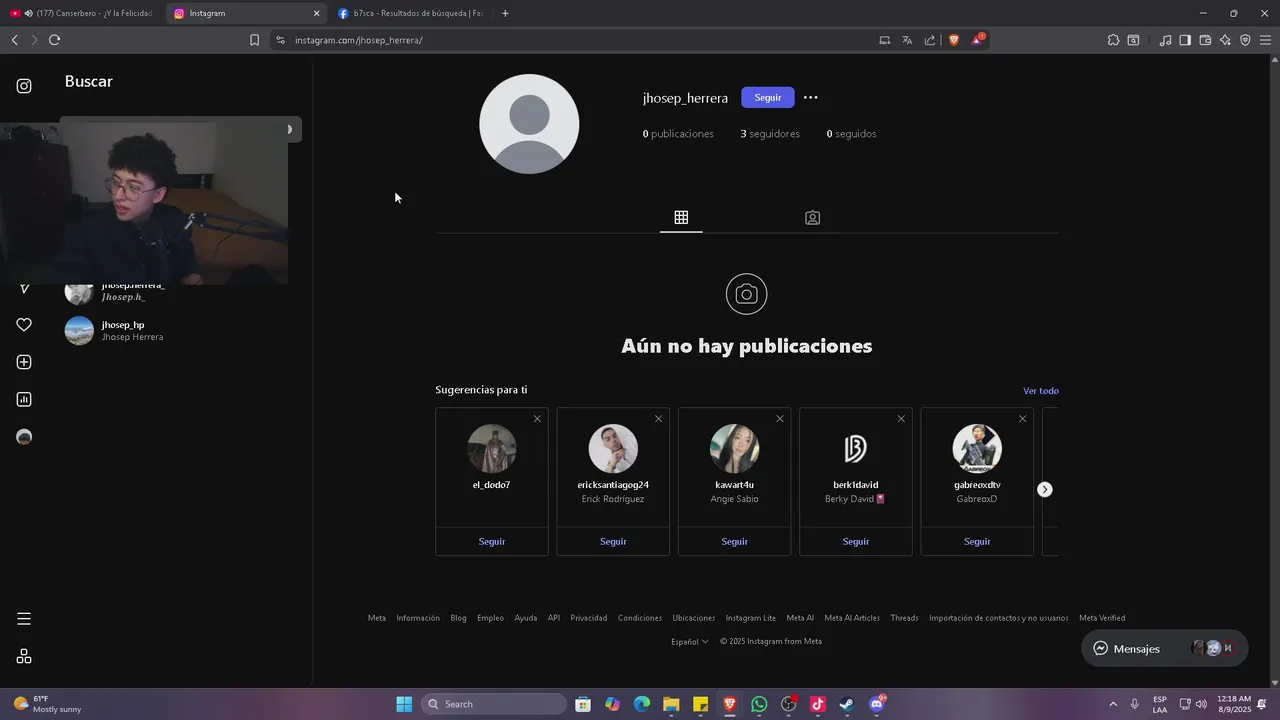Dismiss the el_dodo7 suggestion card
This screenshot has height=720, width=1280.
(x=537, y=419)
